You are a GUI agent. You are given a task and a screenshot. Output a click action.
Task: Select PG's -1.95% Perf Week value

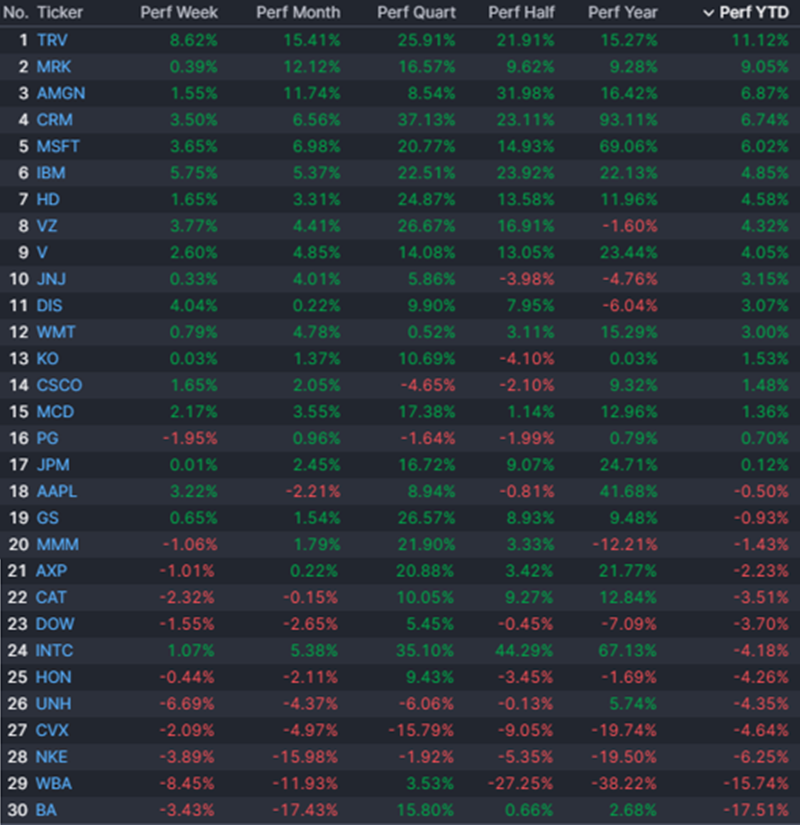[190, 438]
